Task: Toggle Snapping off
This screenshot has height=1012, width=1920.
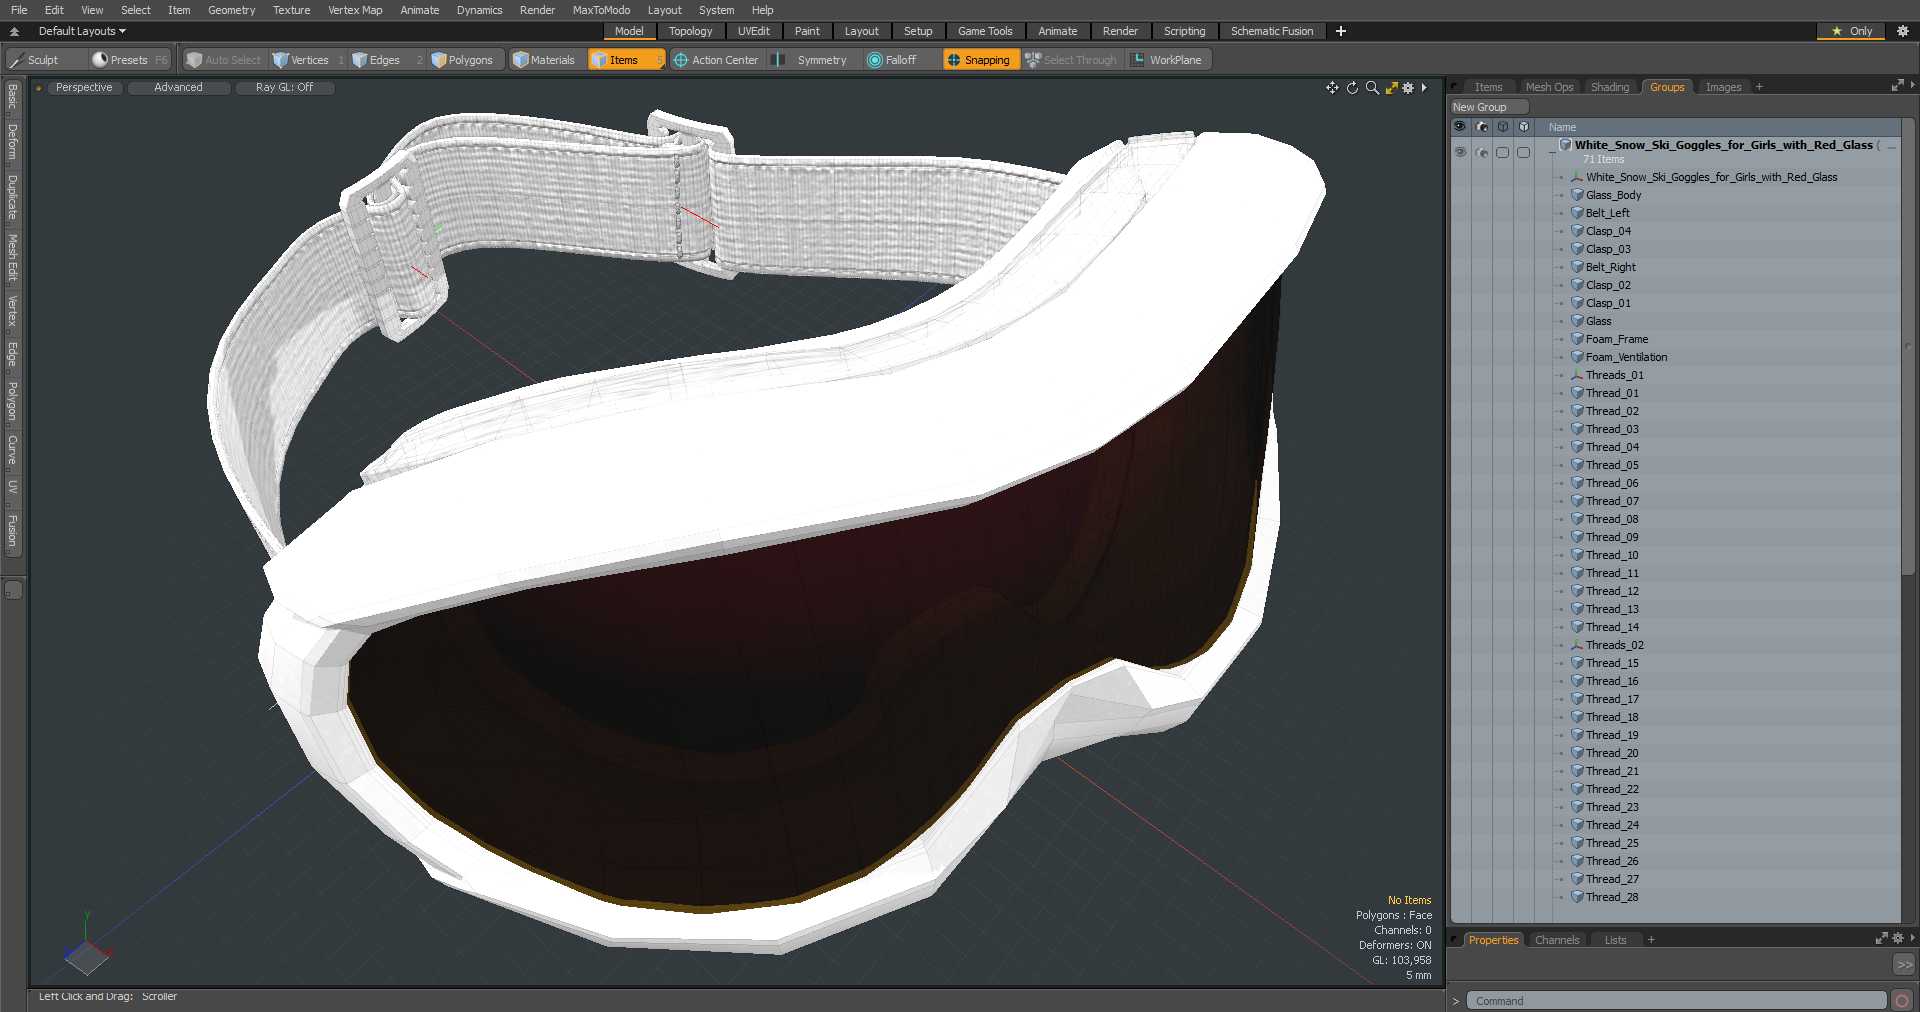Action: (980, 60)
